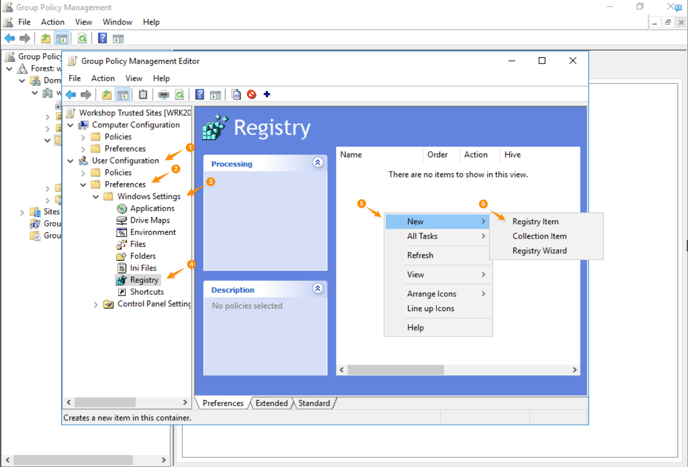Sort by Name column header
Screen dimensions: 688x467
click(x=380, y=155)
